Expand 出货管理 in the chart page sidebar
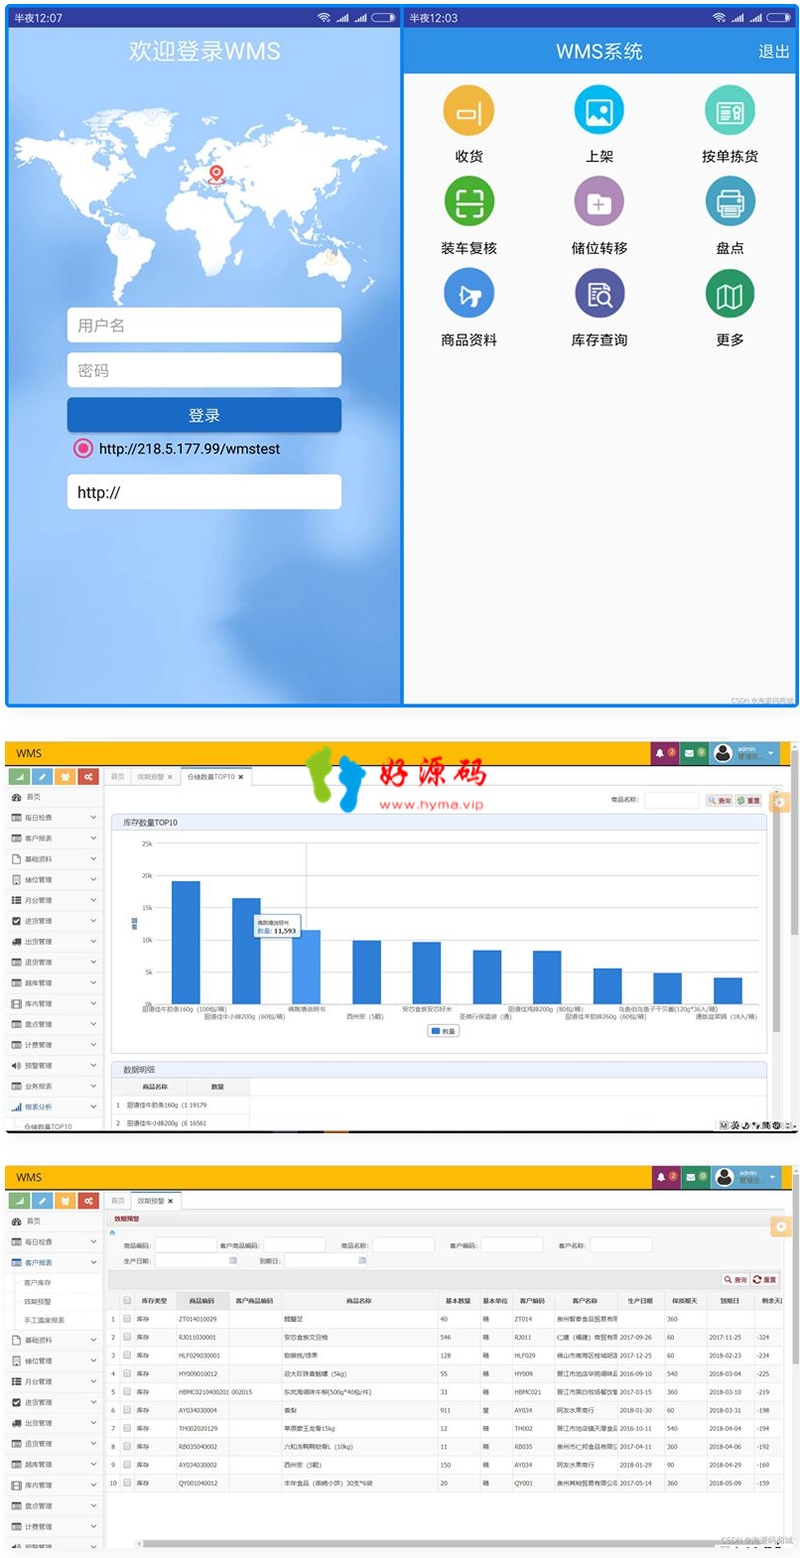Viewport: 800px width, 1558px height. (x=54, y=941)
